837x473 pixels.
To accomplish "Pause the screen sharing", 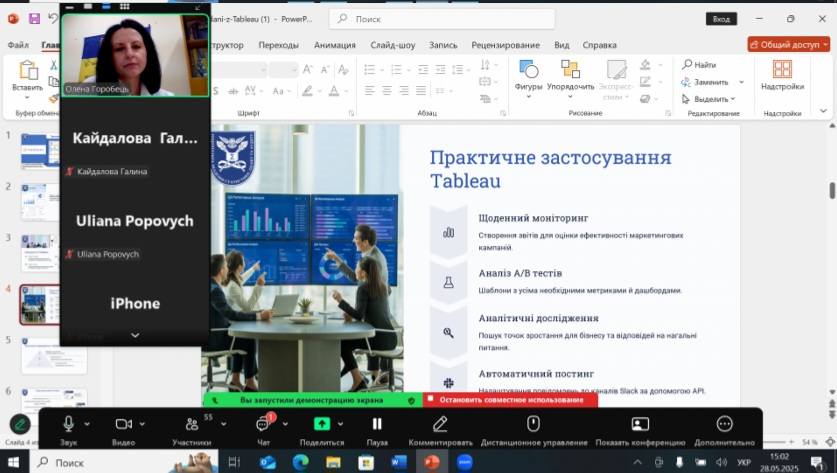I will pyautogui.click(x=377, y=424).
